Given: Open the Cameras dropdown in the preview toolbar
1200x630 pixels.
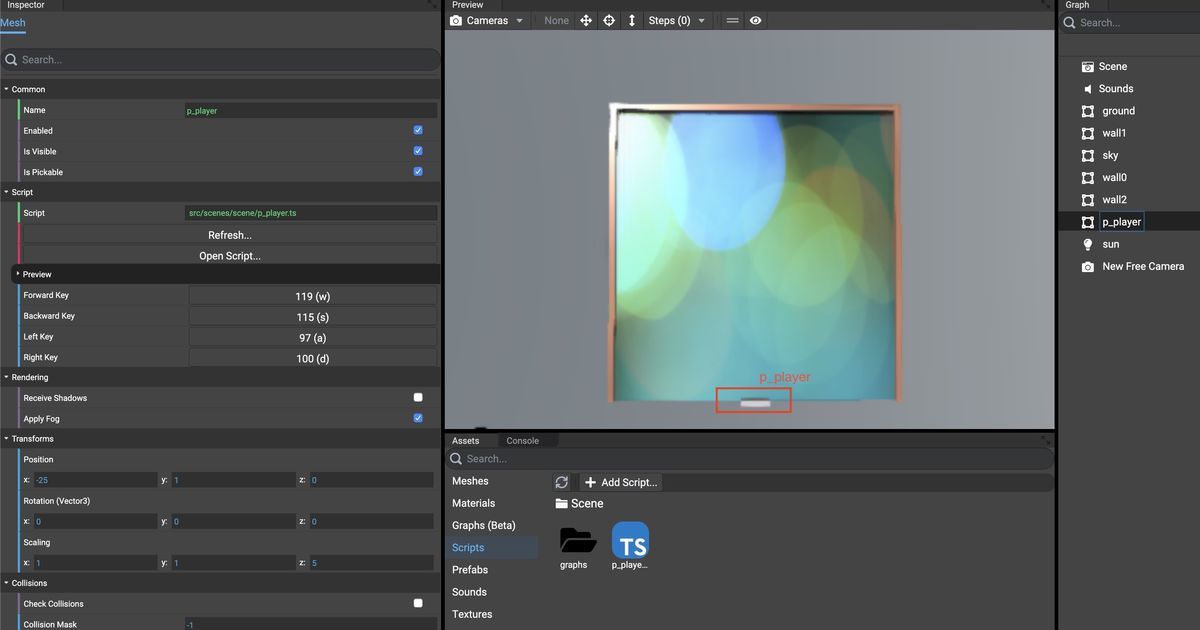Looking at the screenshot, I should [487, 19].
